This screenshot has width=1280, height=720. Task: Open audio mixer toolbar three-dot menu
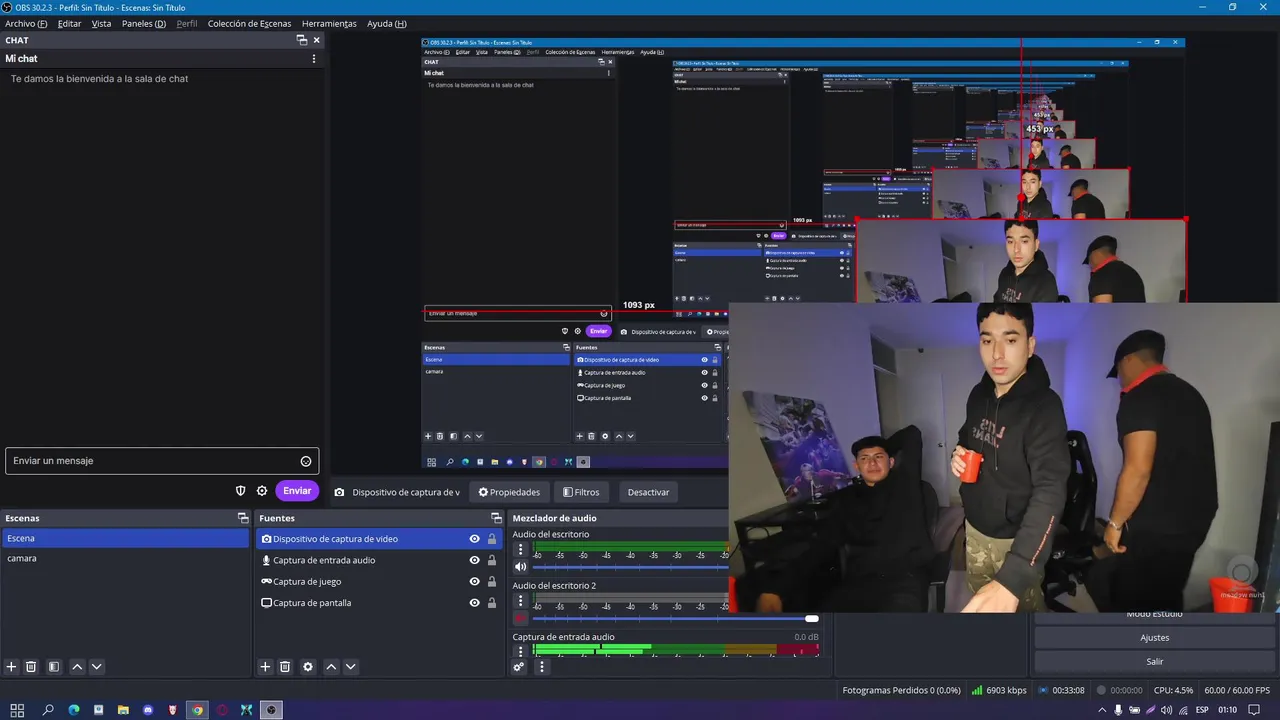(x=542, y=667)
